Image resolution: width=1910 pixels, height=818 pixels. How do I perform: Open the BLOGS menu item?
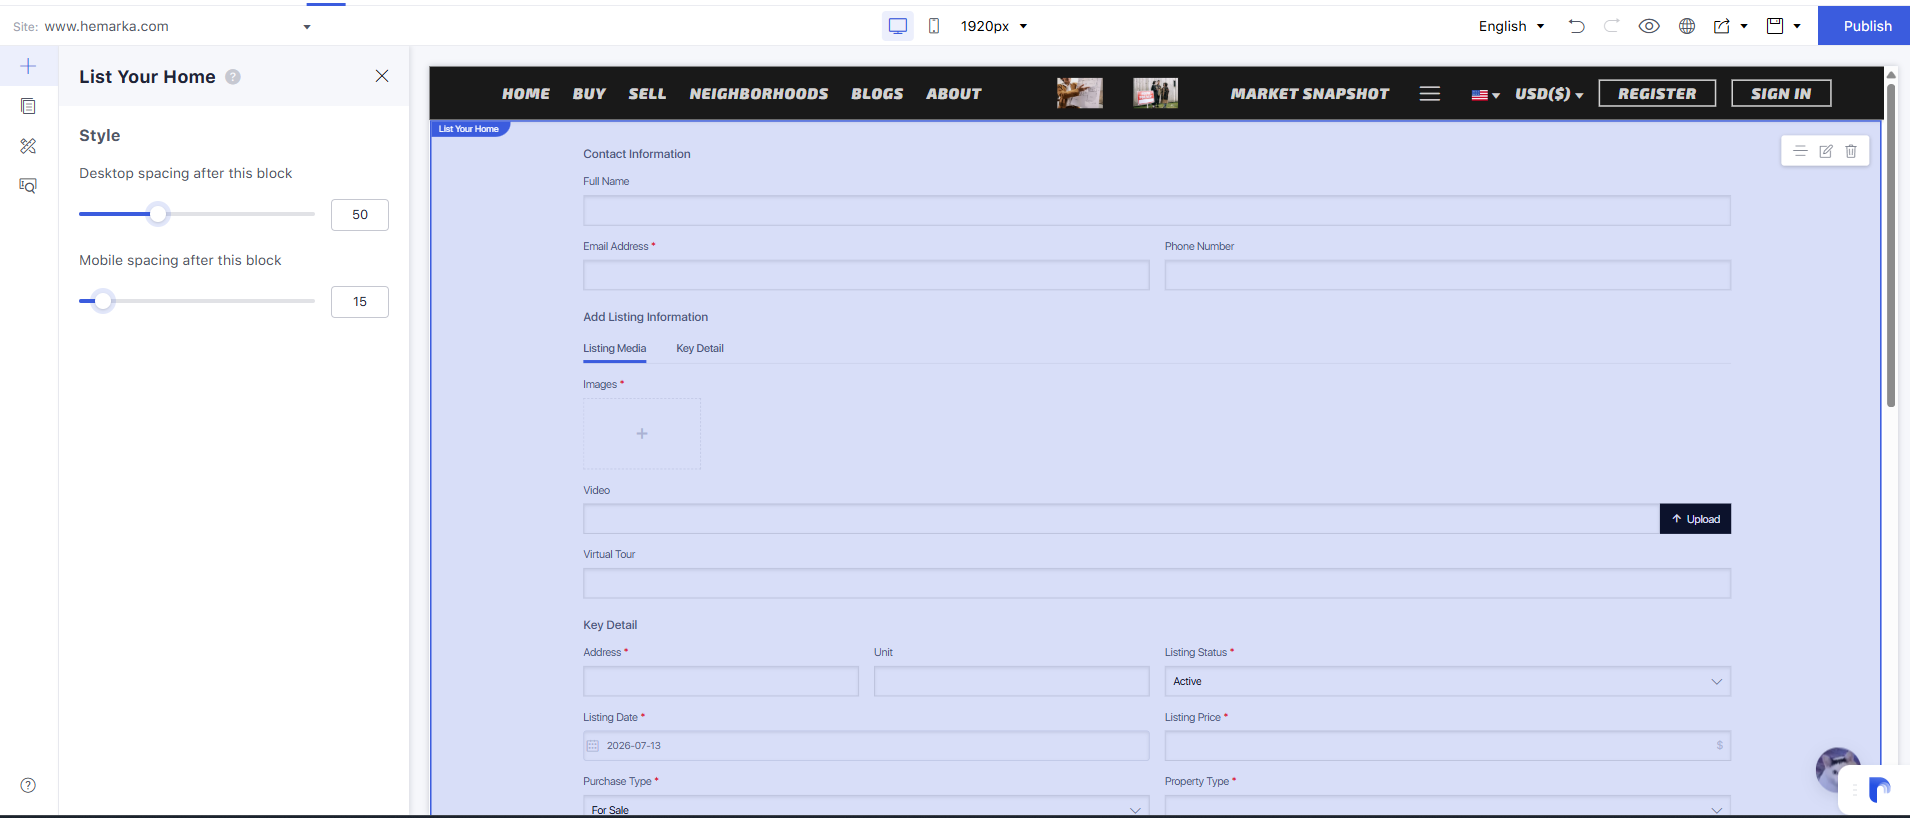pyautogui.click(x=877, y=94)
